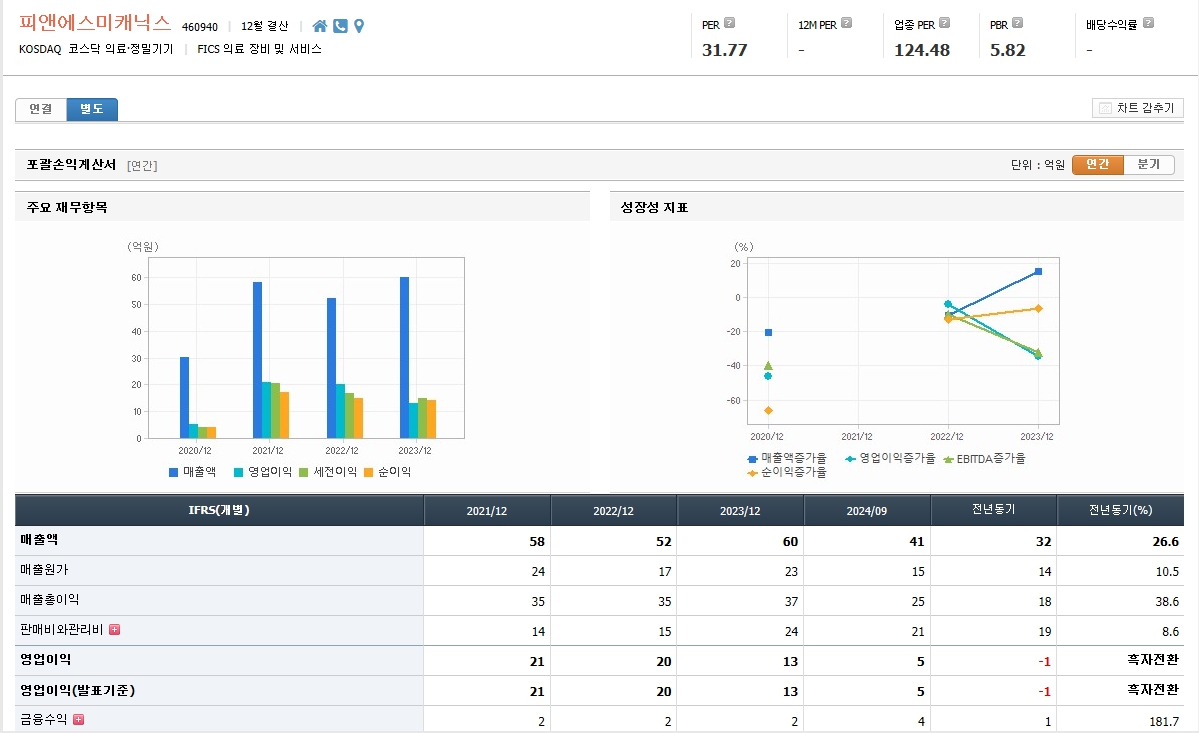Toggle the 영업이익 legend swatch

(239, 472)
